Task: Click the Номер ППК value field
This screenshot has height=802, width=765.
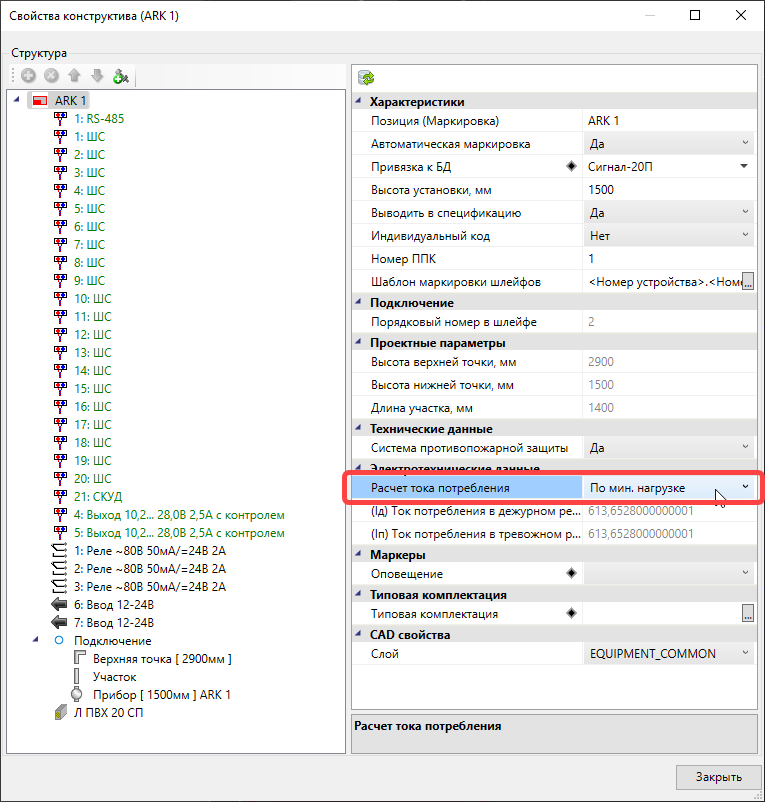Action: coord(668,259)
